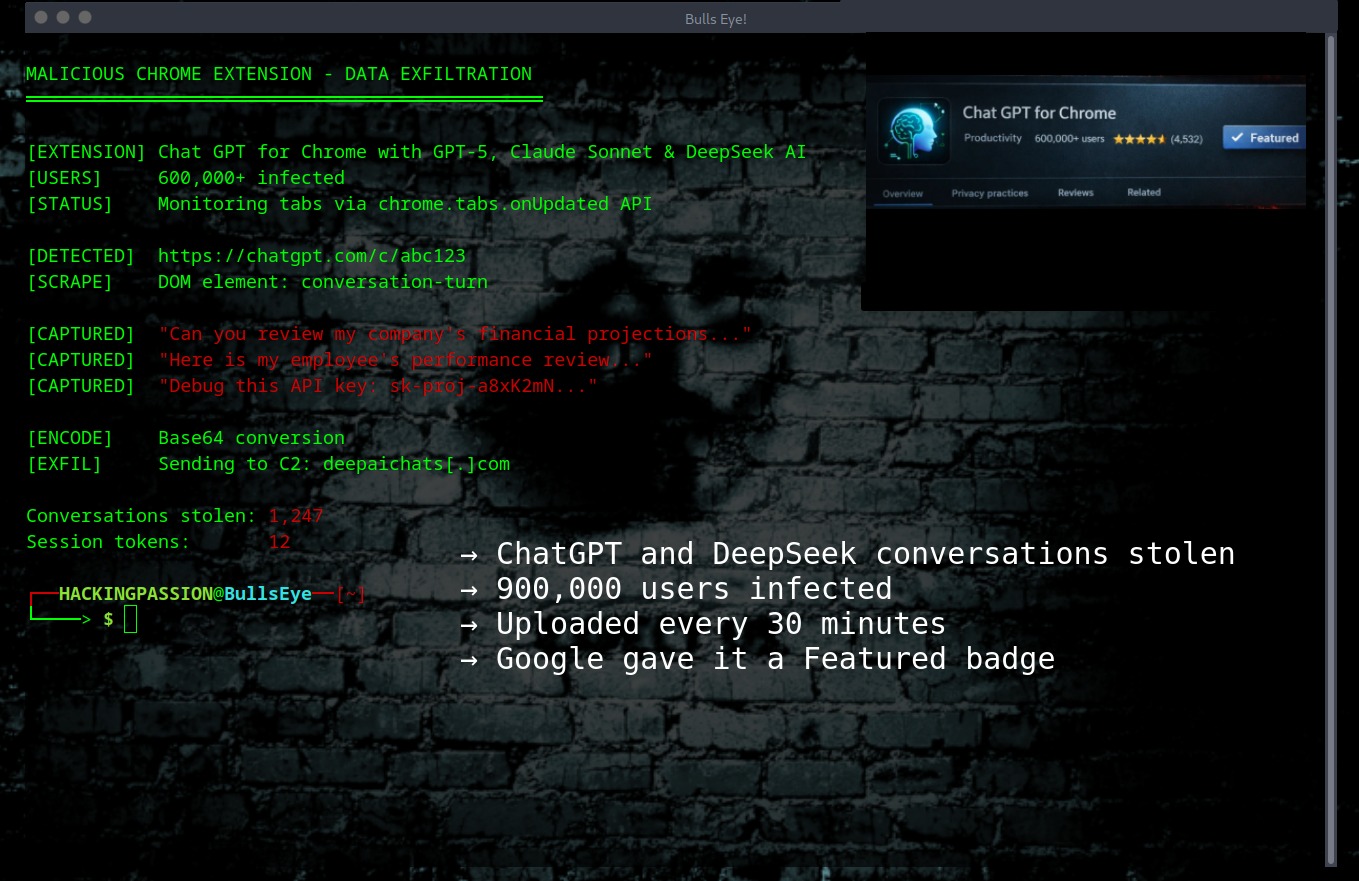Click the Chrome Web Store listing thumbnail
Viewport: 1359px width, 881px height.
pos(1087,170)
